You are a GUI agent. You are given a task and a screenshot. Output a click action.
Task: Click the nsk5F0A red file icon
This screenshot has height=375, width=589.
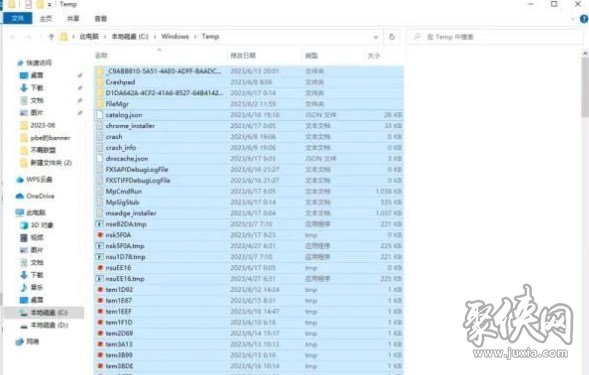click(x=100, y=235)
